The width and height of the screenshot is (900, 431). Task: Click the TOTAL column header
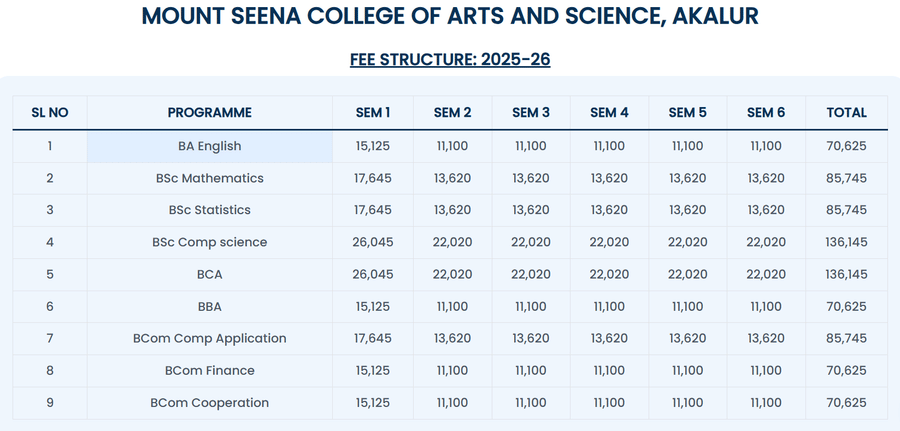[x=846, y=113]
